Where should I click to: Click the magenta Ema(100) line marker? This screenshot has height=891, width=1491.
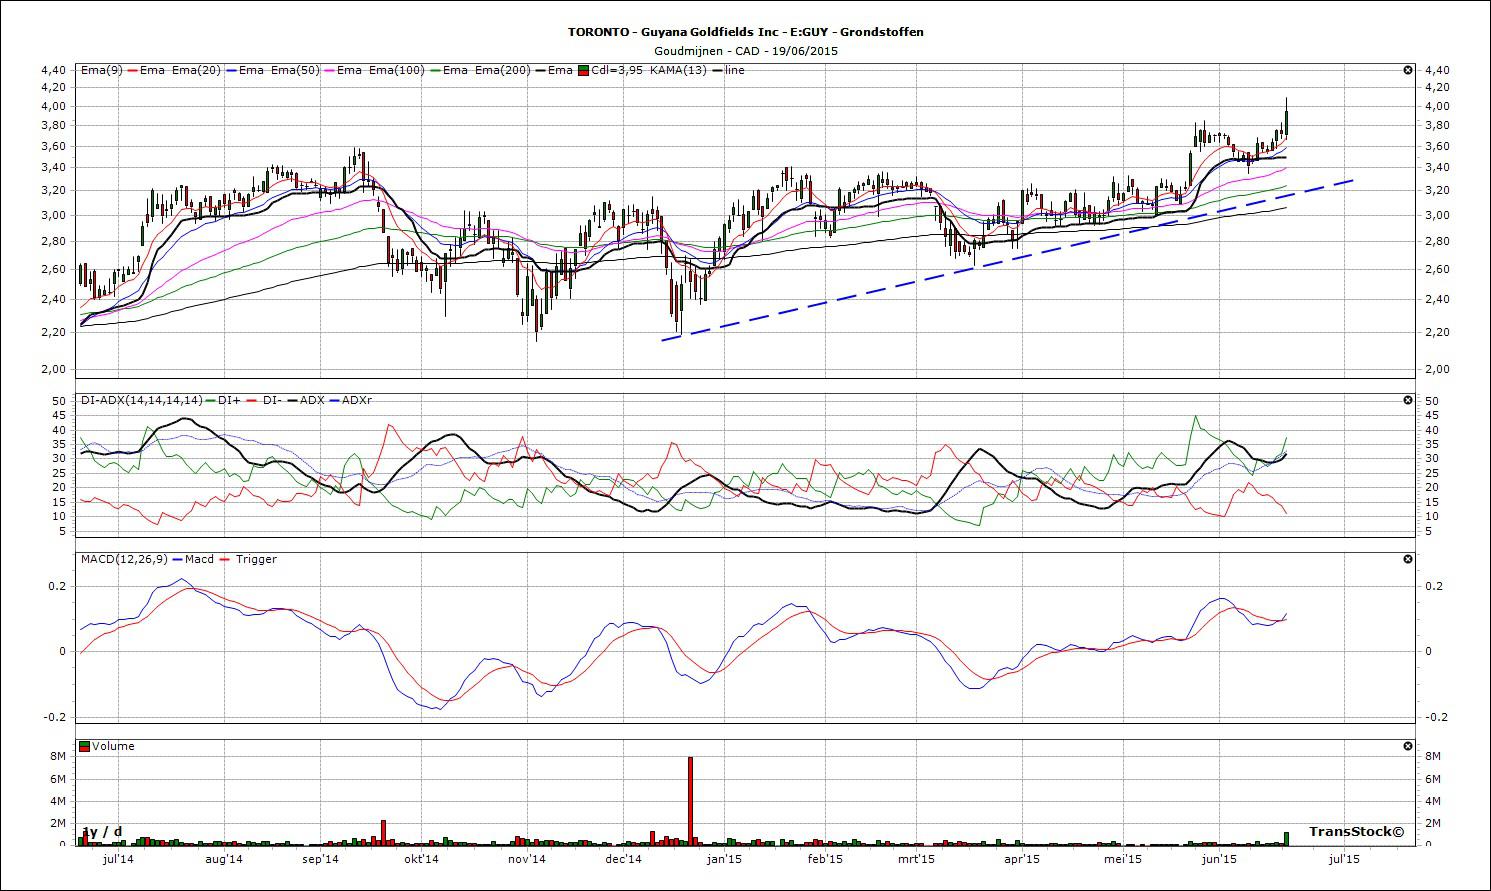point(328,70)
